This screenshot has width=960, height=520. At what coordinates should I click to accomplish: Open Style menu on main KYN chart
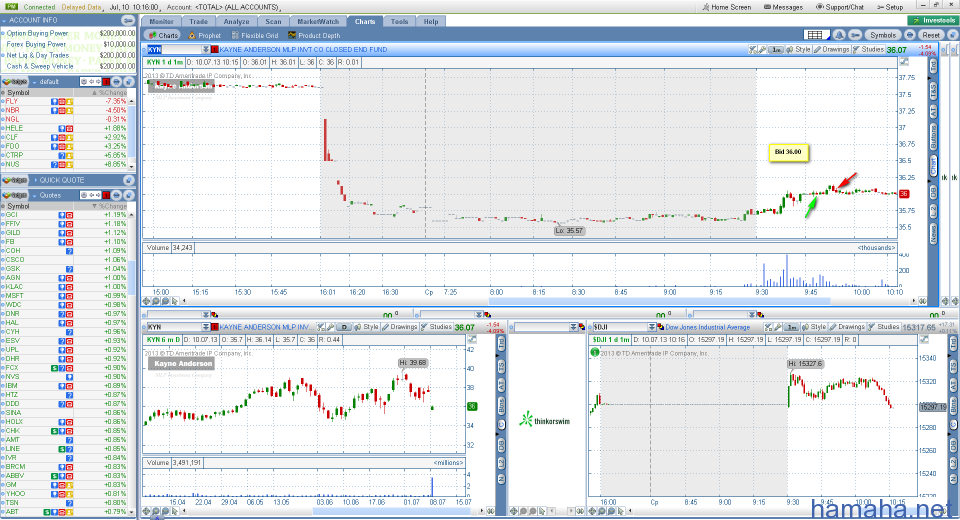coord(799,50)
